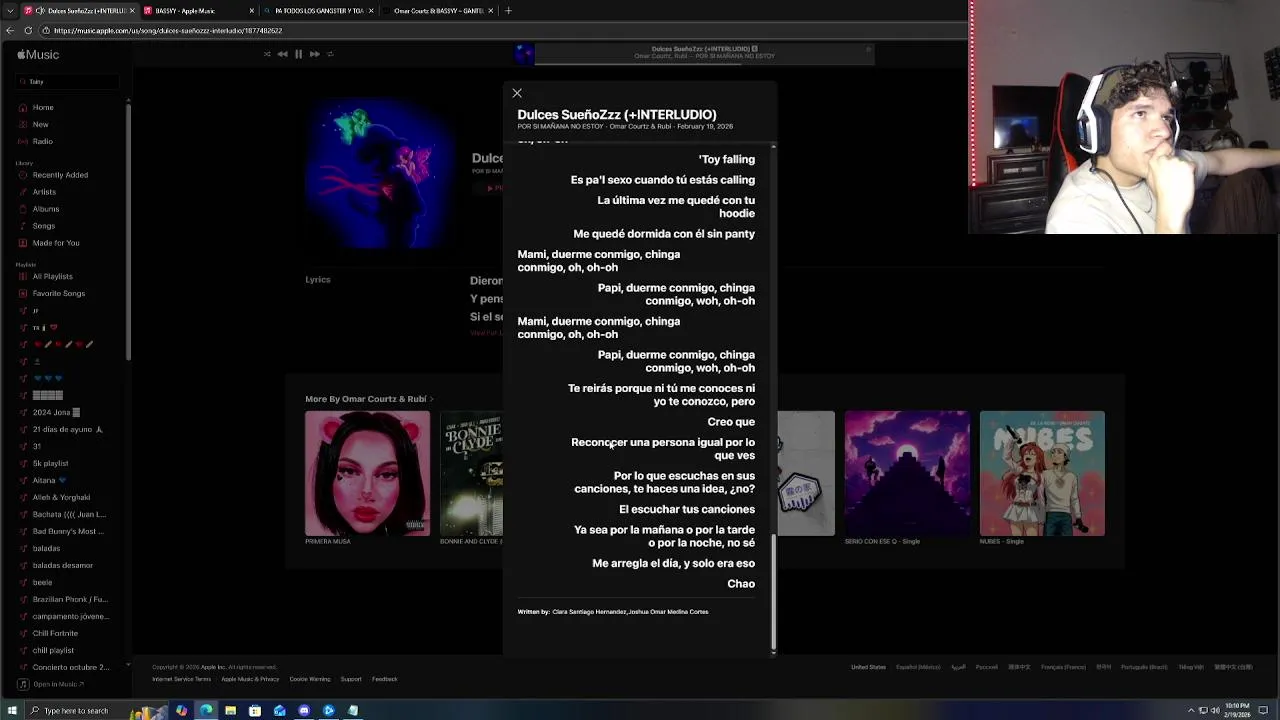This screenshot has width=1280, height=720.
Task: Select Français (France) language link
Action: 1063,667
